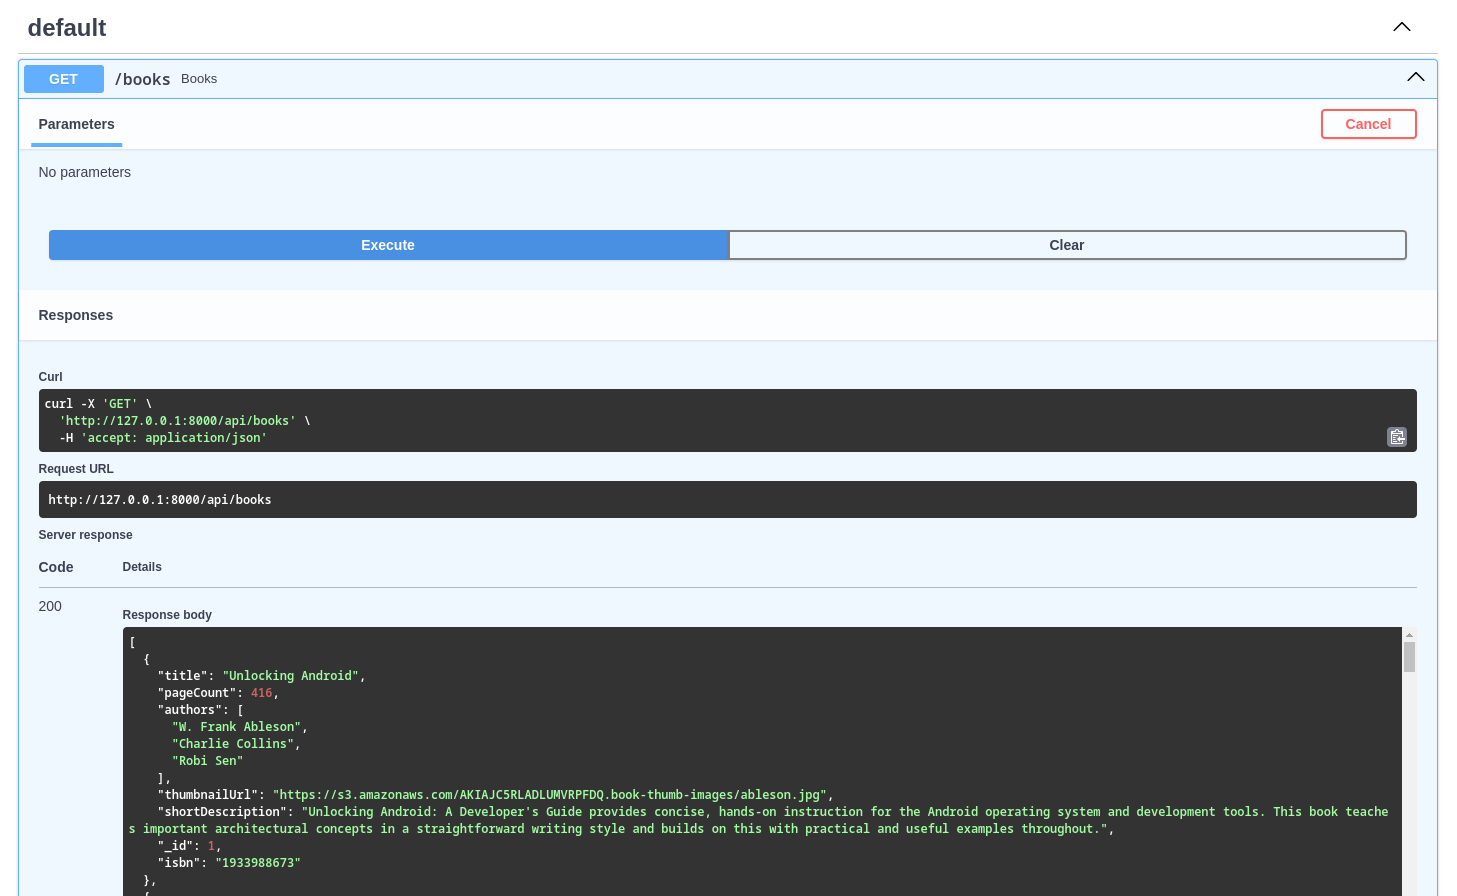The width and height of the screenshot is (1457, 896).
Task: Click the Server response label
Action: (85, 534)
